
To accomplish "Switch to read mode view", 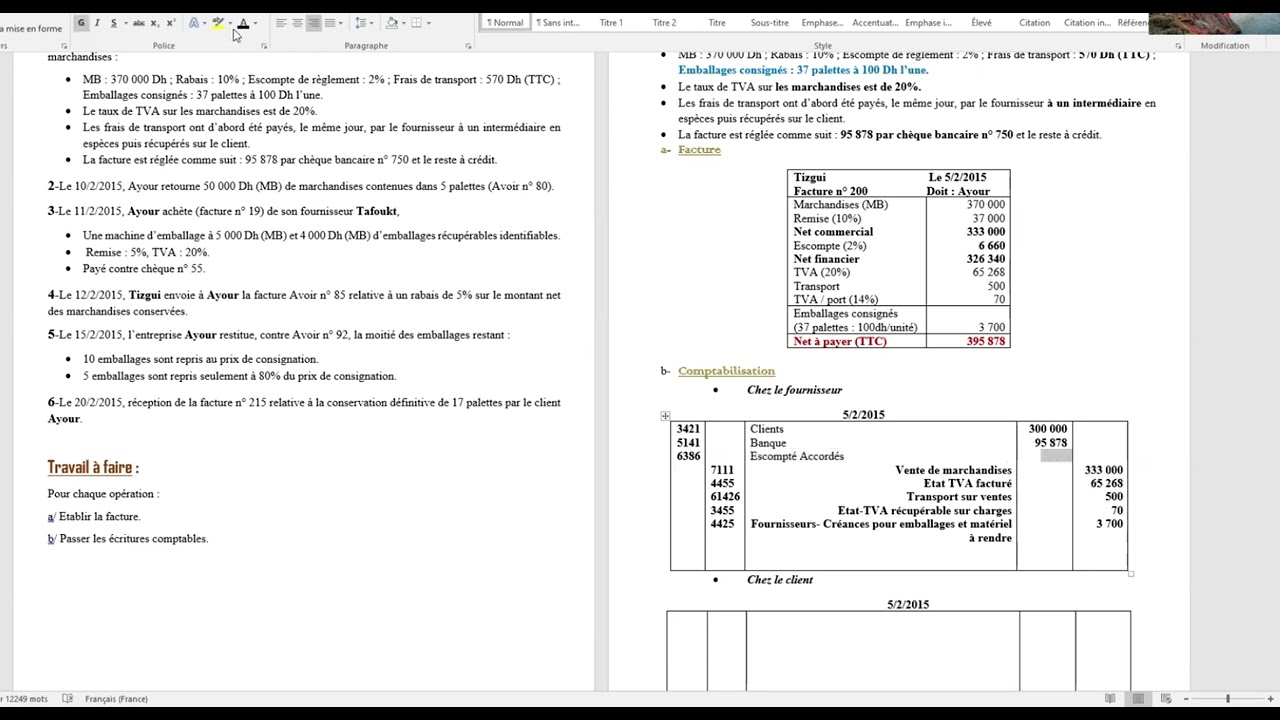I will click(1110, 698).
